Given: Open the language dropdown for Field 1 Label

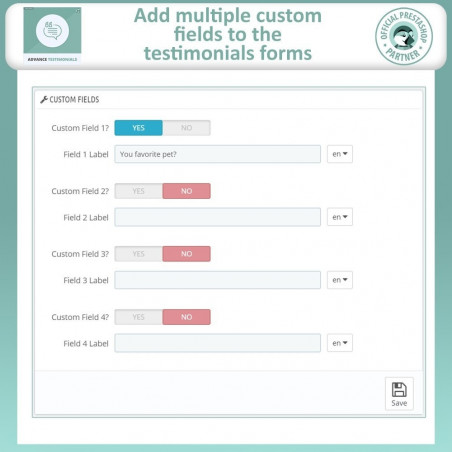Looking at the screenshot, I should coord(340,154).
